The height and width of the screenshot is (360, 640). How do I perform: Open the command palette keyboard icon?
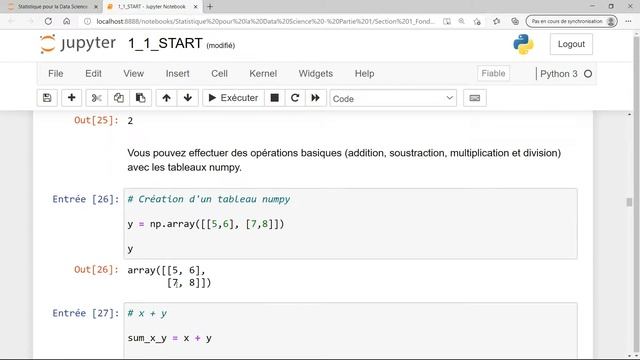pyautogui.click(x=475, y=98)
